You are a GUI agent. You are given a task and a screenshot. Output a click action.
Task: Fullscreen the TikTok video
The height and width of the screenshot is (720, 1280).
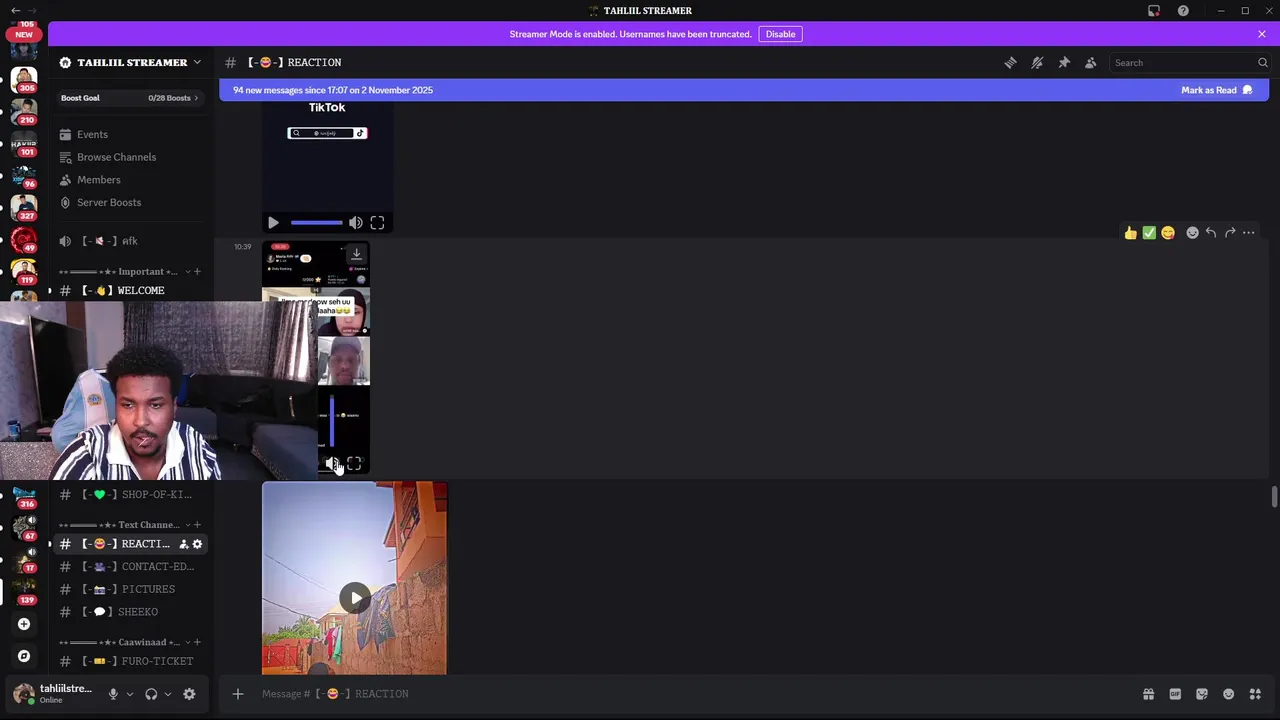point(377,223)
